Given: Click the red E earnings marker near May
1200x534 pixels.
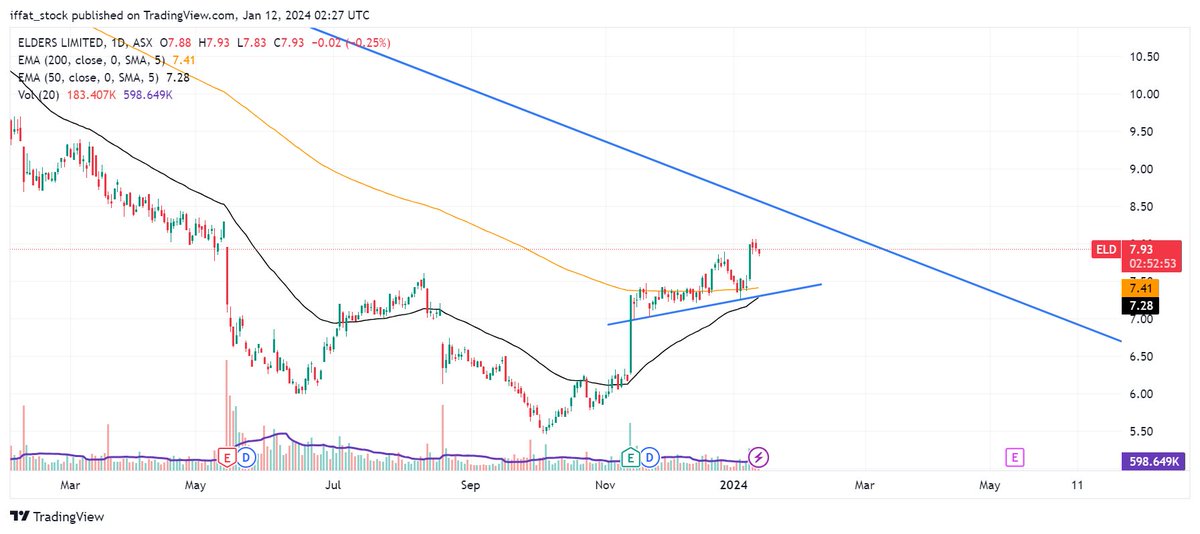Looking at the screenshot, I should pos(227,458).
